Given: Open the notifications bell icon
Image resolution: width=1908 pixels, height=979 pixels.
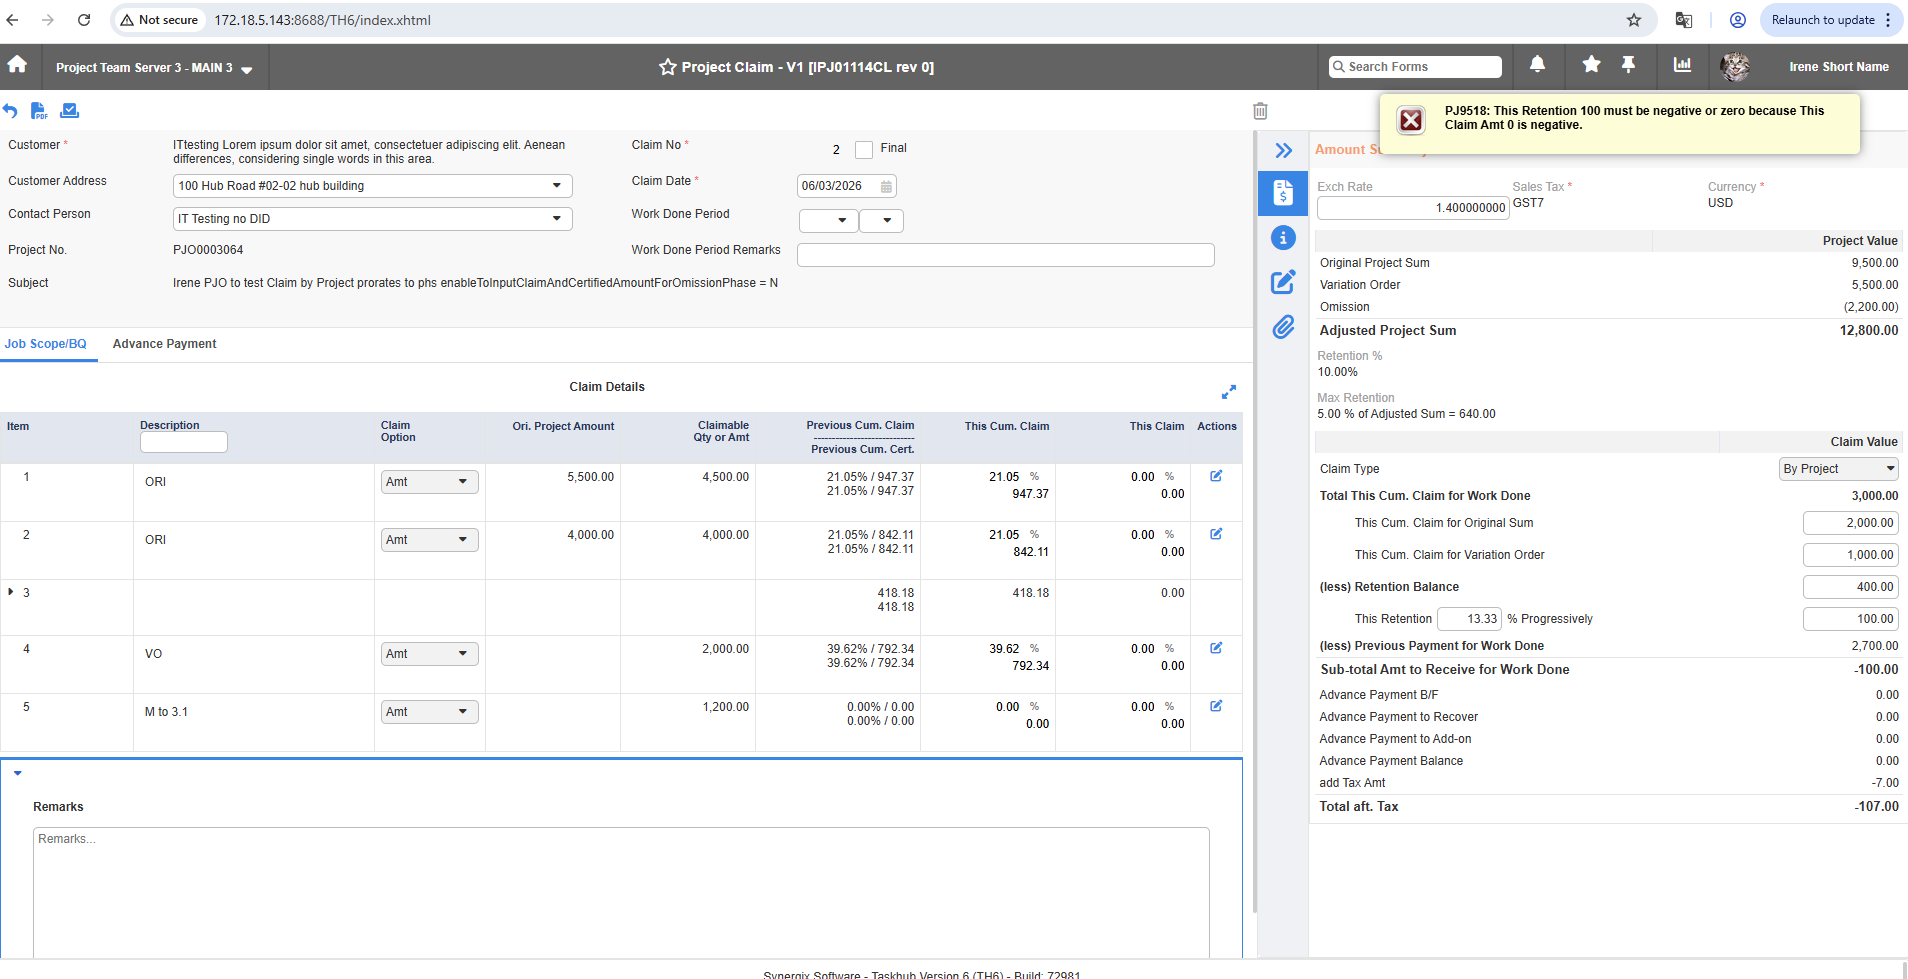Looking at the screenshot, I should (x=1537, y=66).
